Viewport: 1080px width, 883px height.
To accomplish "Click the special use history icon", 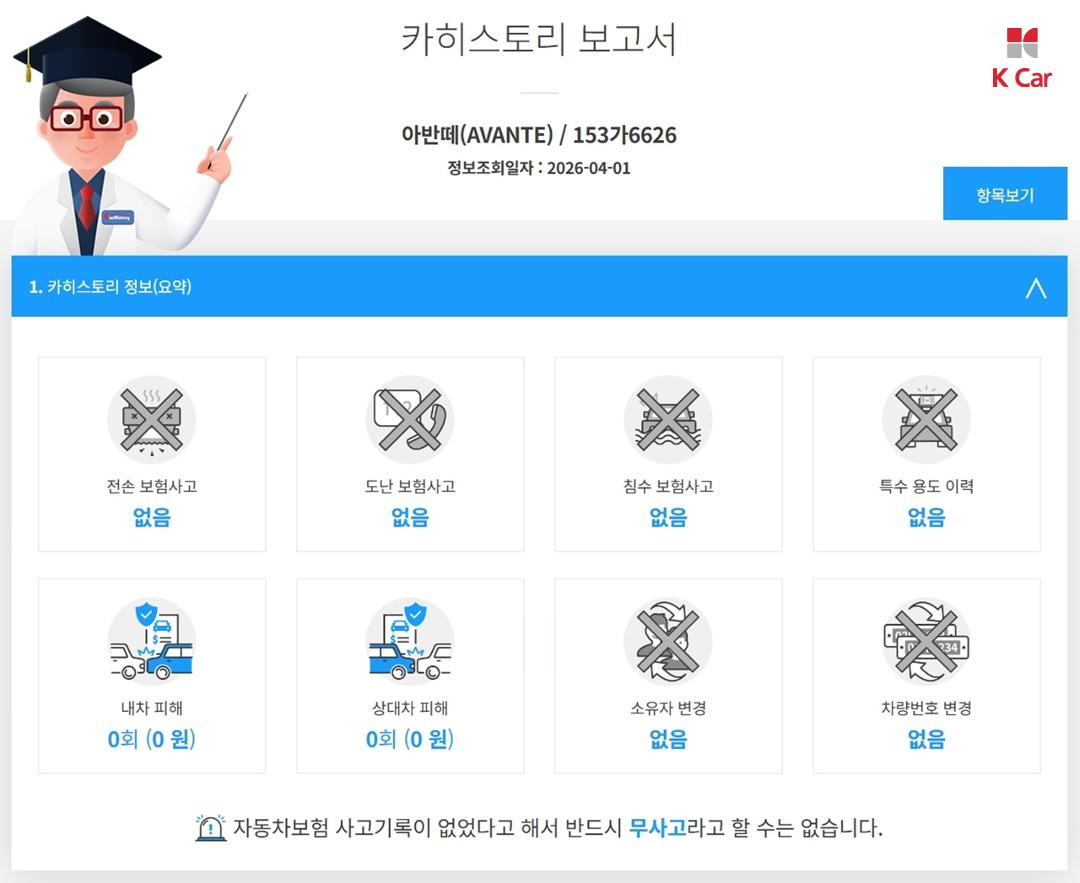I will point(926,419).
